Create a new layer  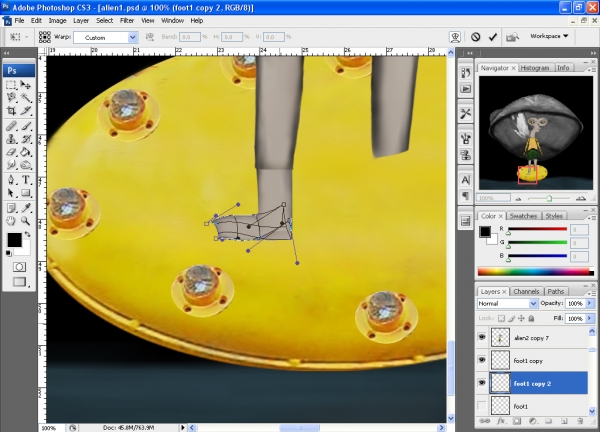point(564,421)
